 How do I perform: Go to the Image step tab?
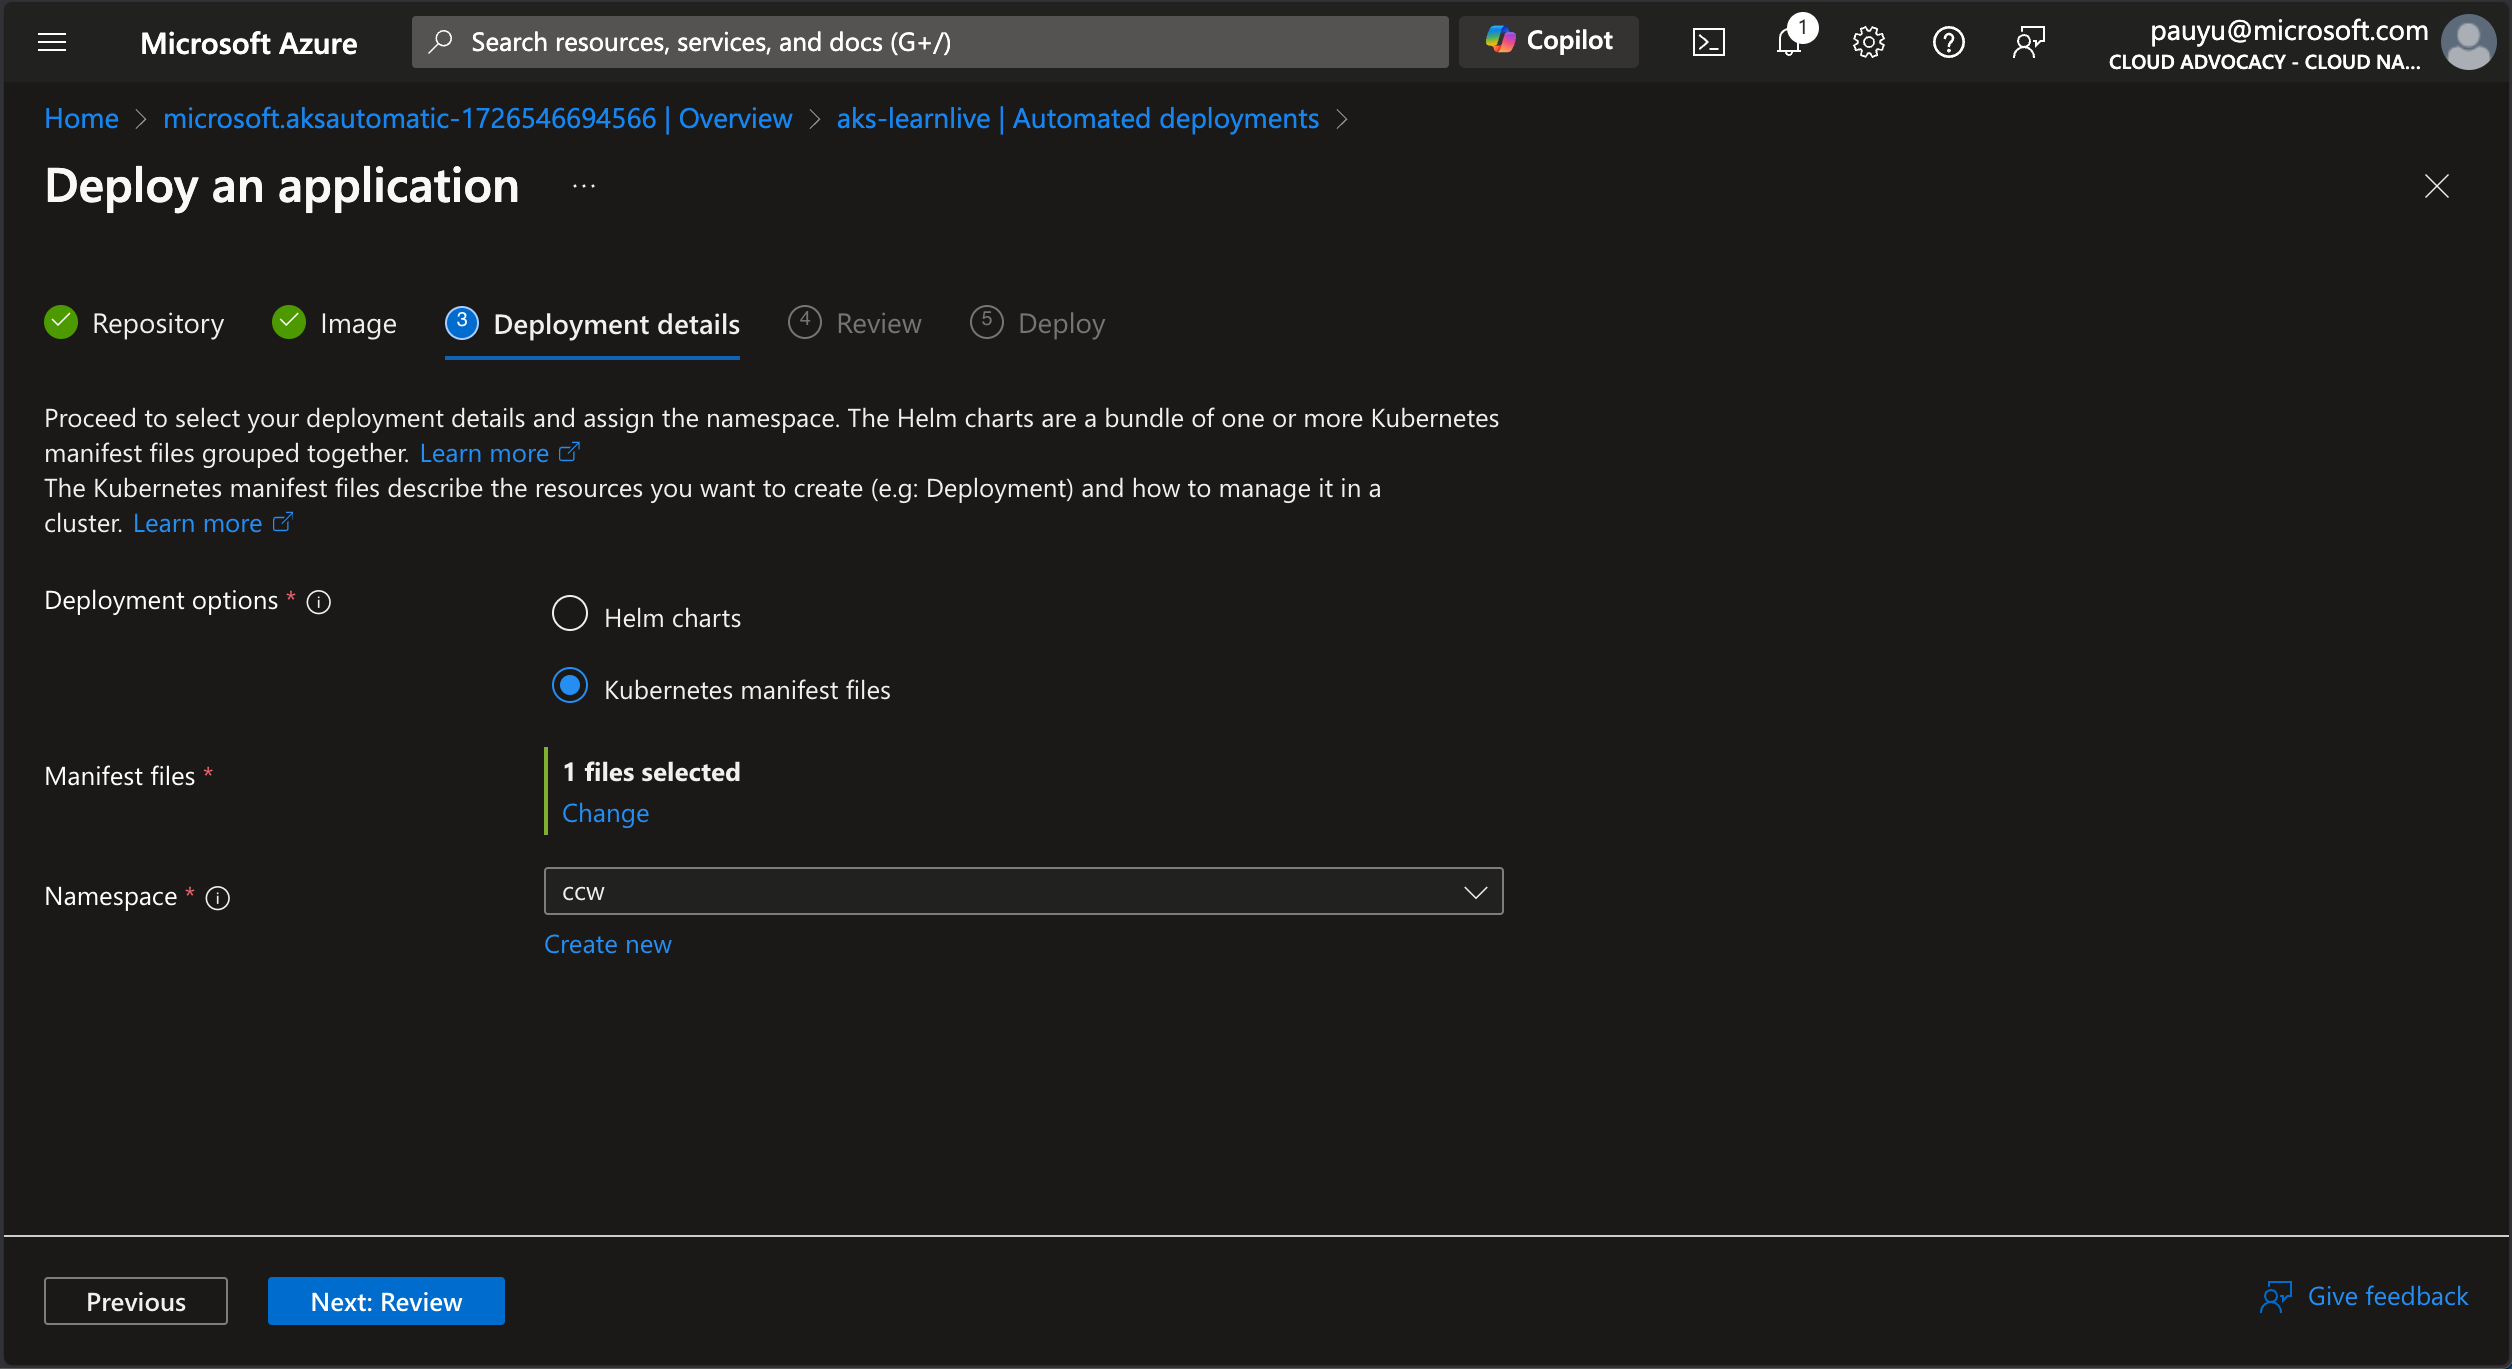pyautogui.click(x=334, y=323)
